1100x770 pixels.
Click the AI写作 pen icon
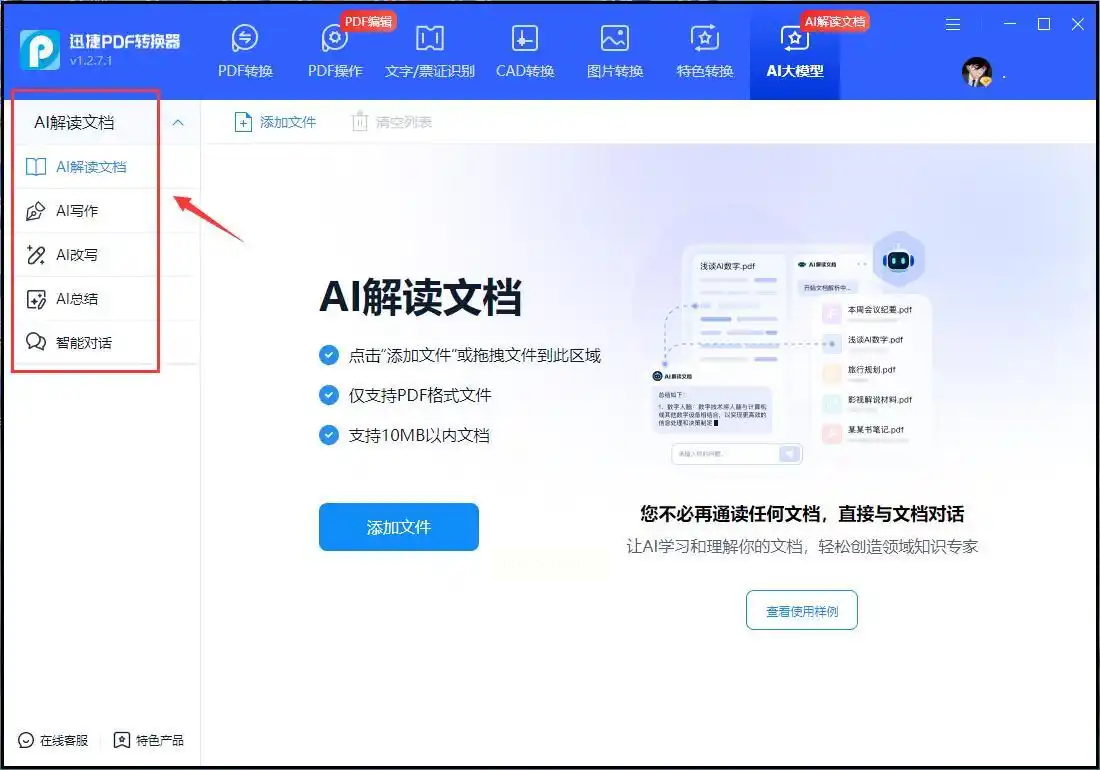[x=36, y=211]
